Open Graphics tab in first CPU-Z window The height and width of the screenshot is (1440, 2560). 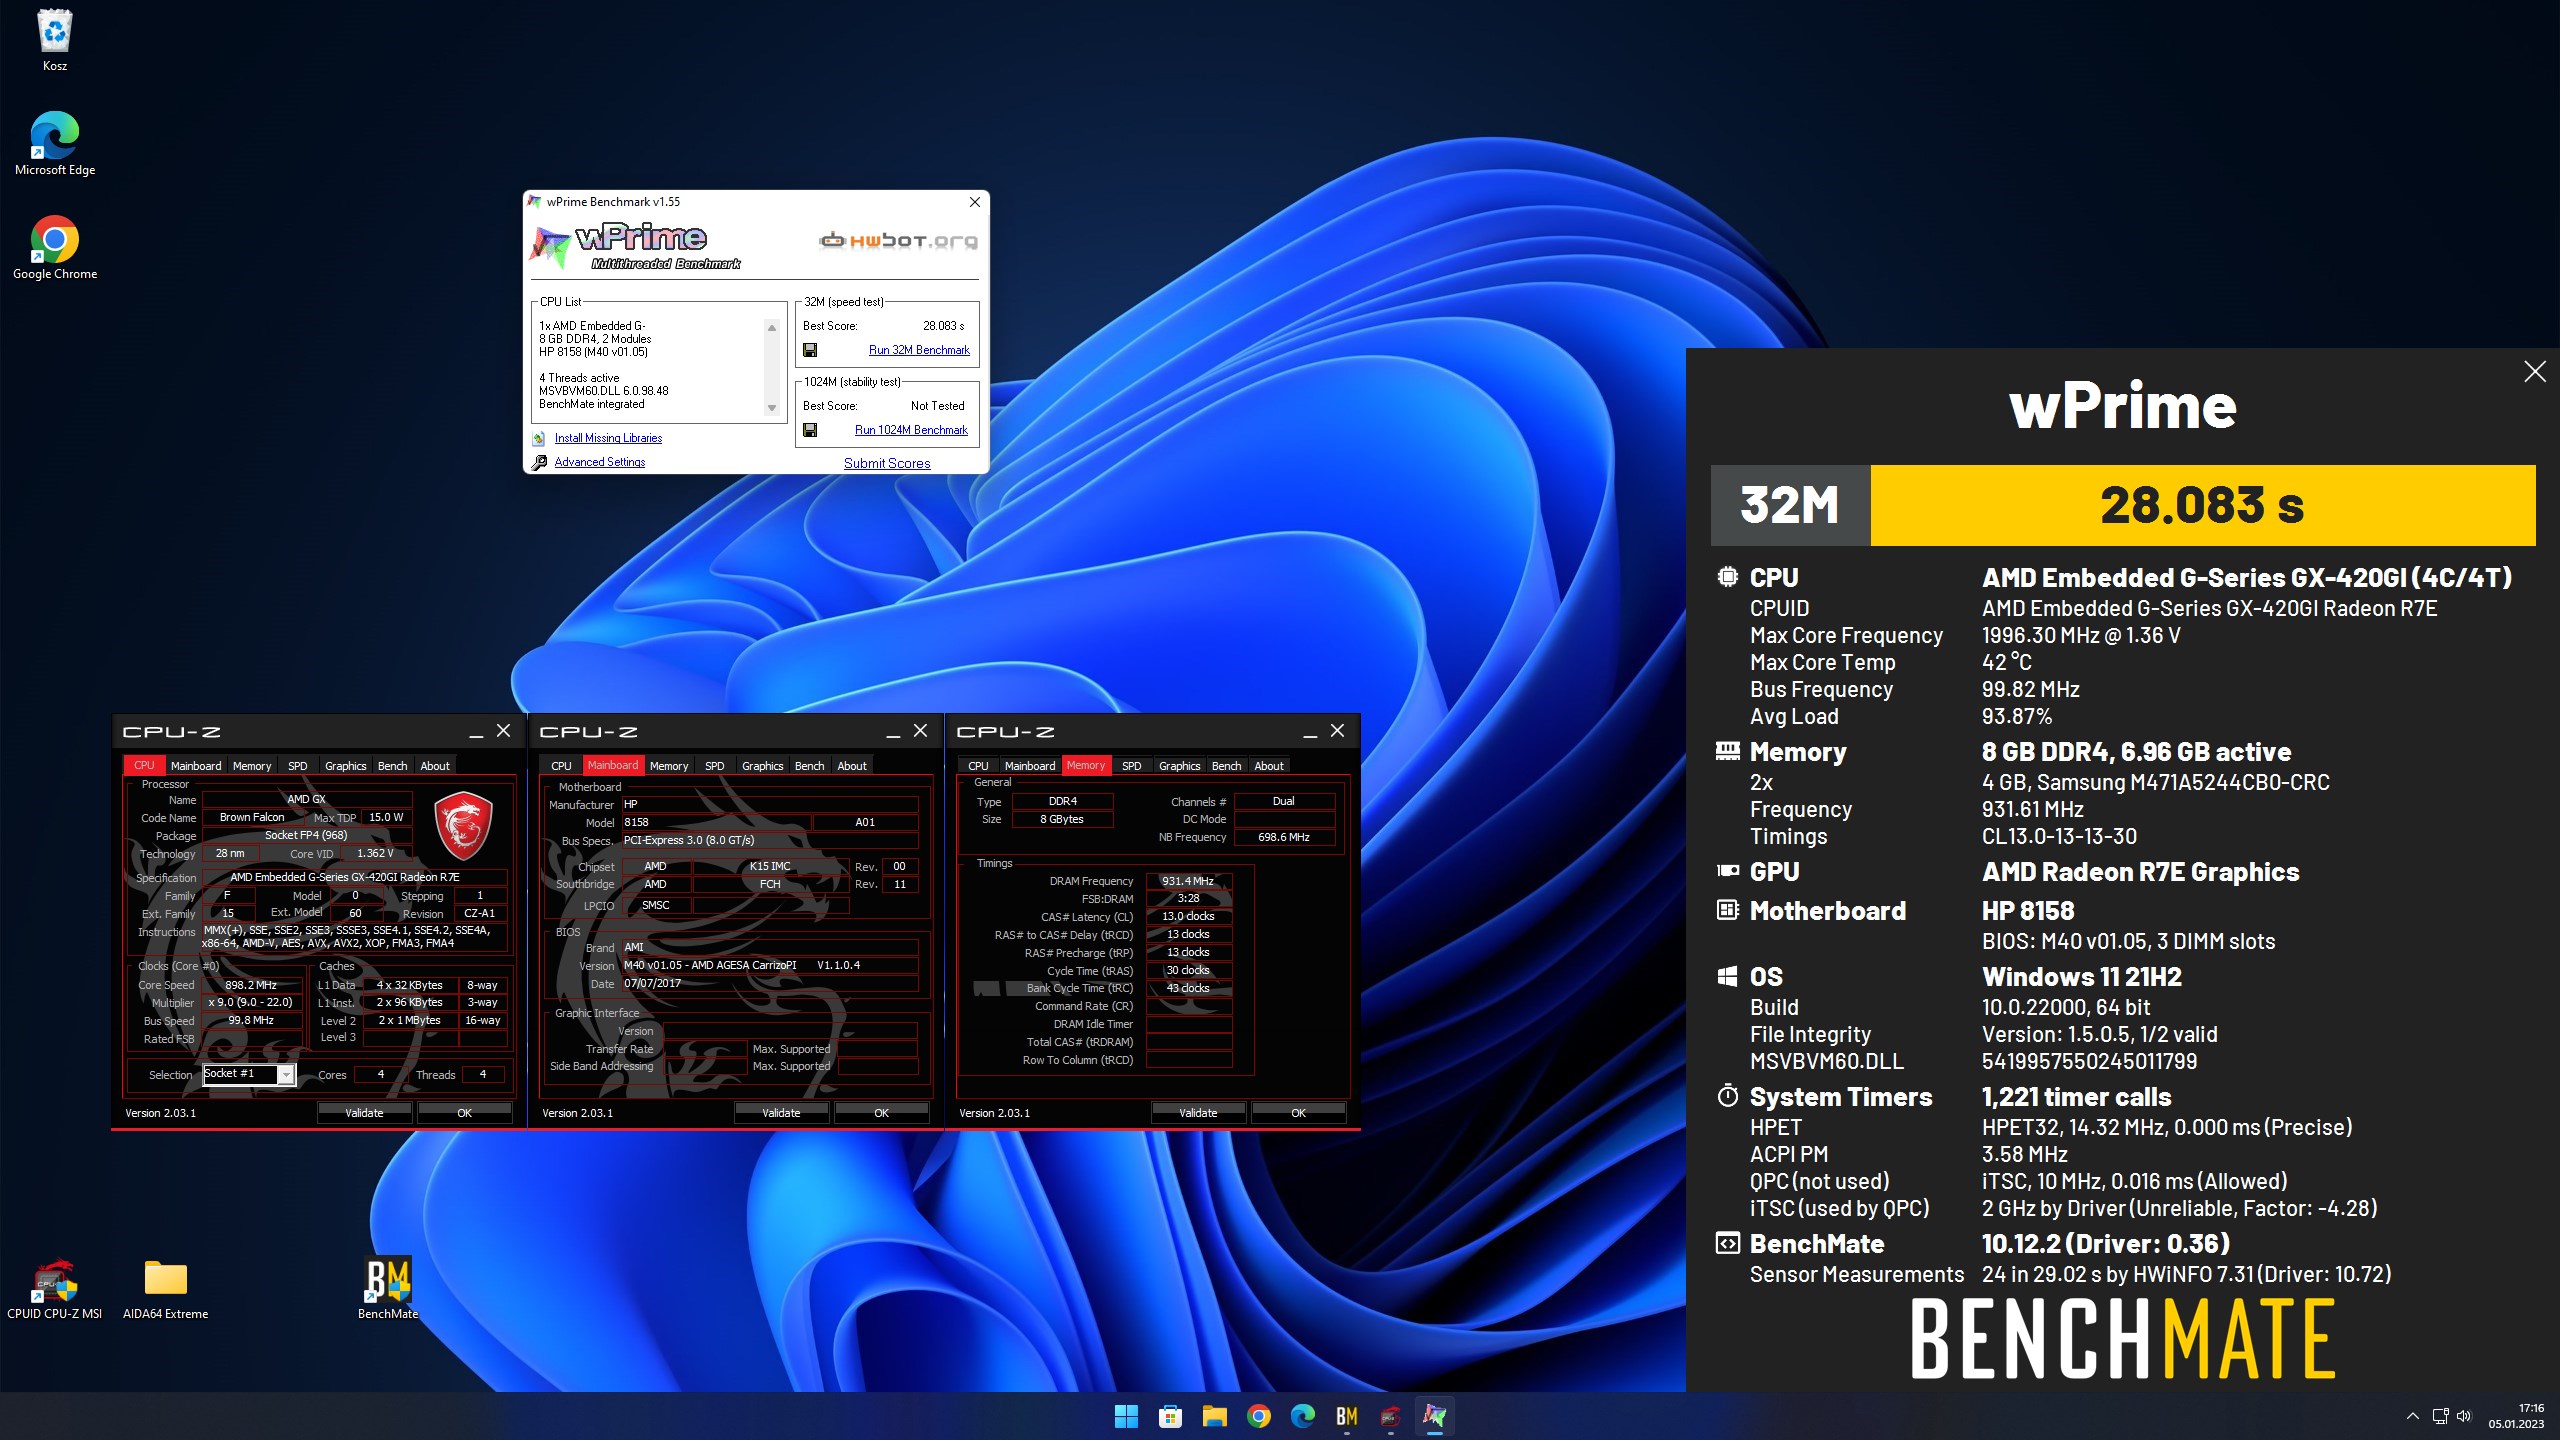point(346,766)
